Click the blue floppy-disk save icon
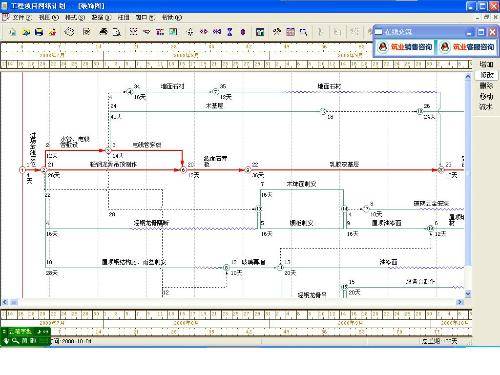Screen dimensions: 500x375 (x=39, y=32)
